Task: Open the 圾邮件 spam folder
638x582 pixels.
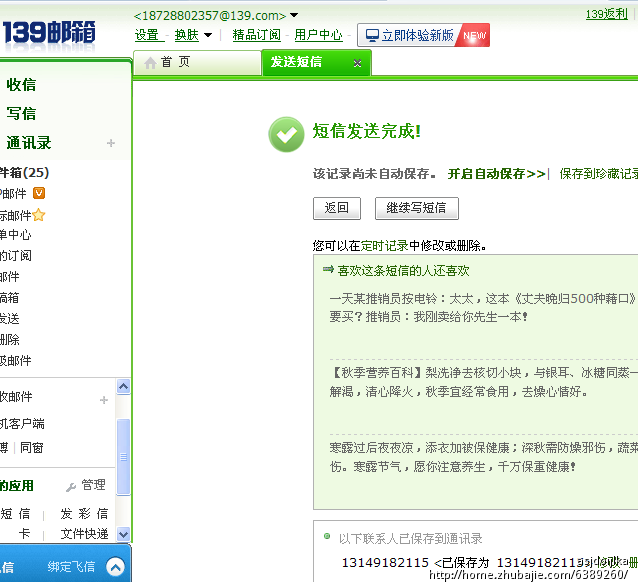Action: tap(15, 360)
